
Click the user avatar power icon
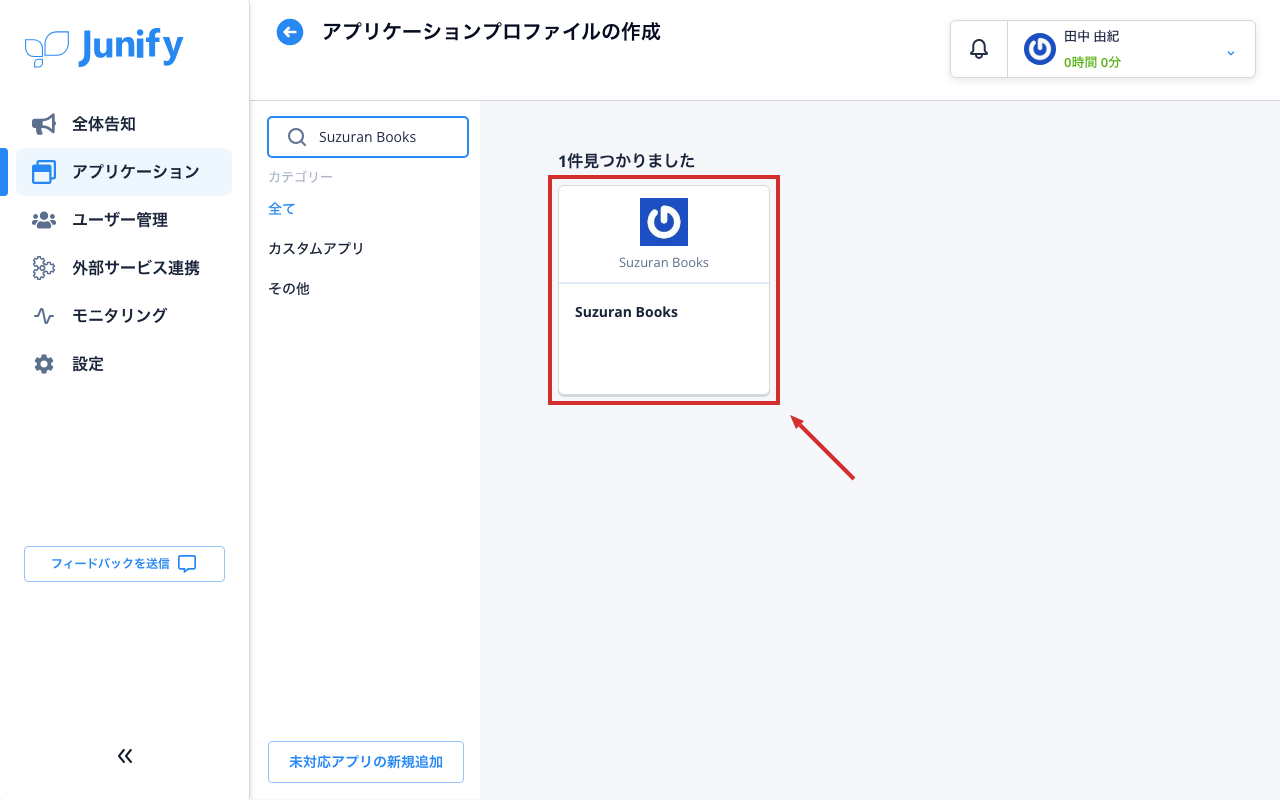1040,49
